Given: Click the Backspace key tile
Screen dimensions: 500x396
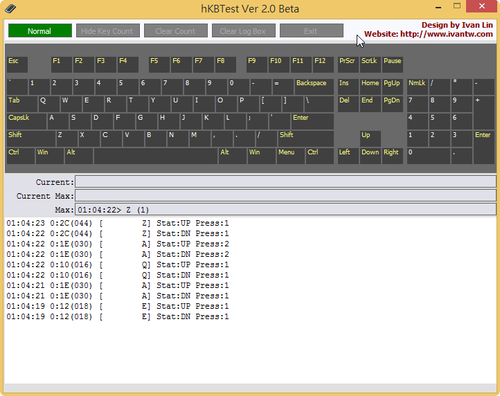Looking at the screenshot, I should (314, 87).
